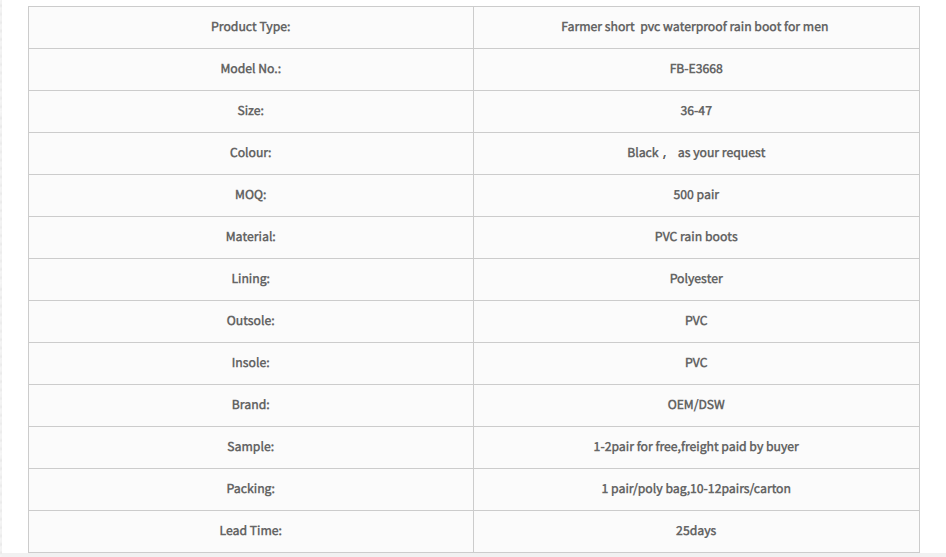
Task: Select the OEM/DSW brand value
Action: pyautogui.click(x=696, y=404)
